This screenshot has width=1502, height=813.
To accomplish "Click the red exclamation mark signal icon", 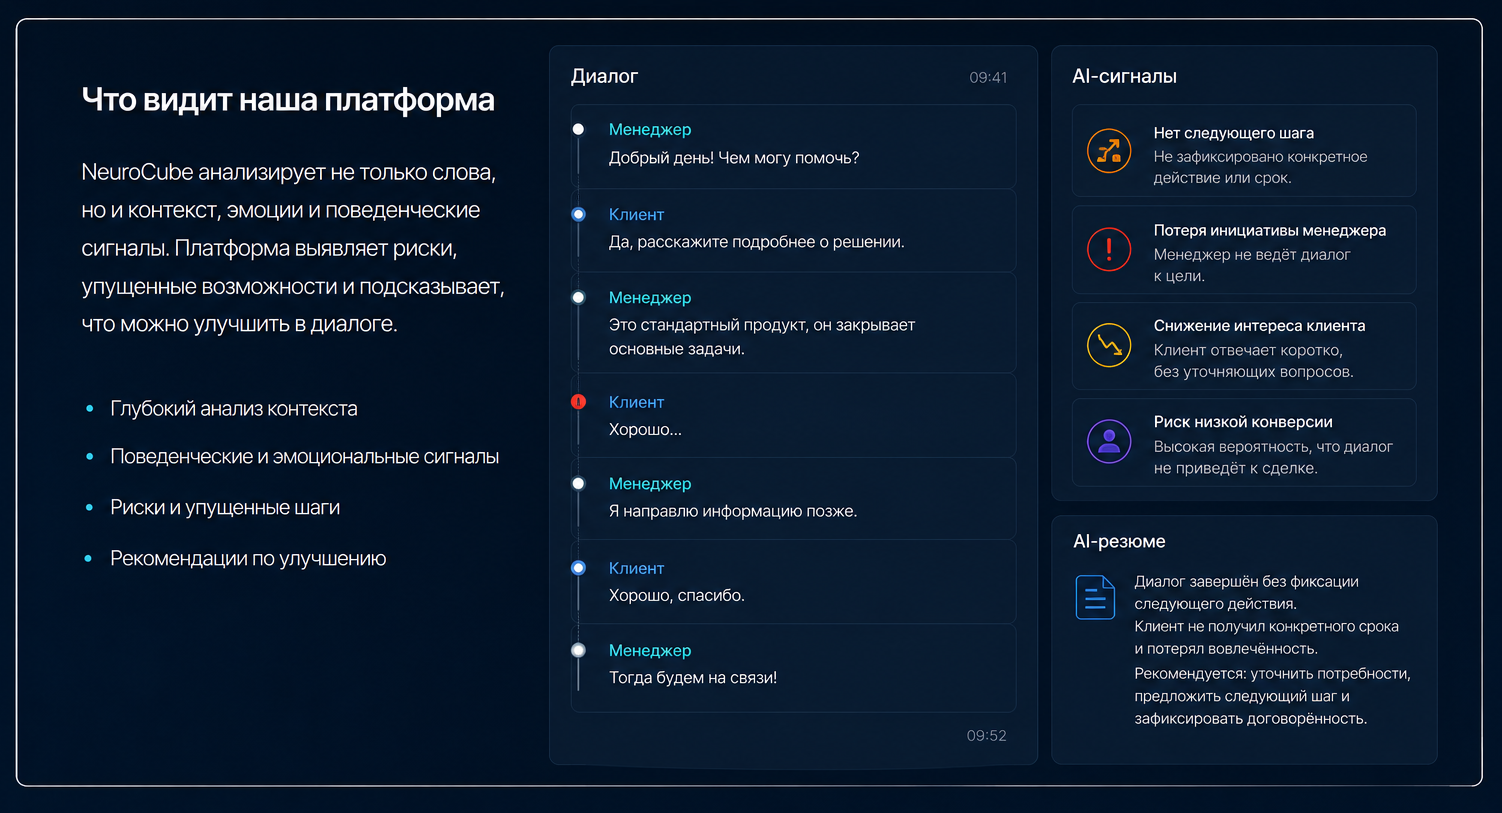I will 1109,249.
